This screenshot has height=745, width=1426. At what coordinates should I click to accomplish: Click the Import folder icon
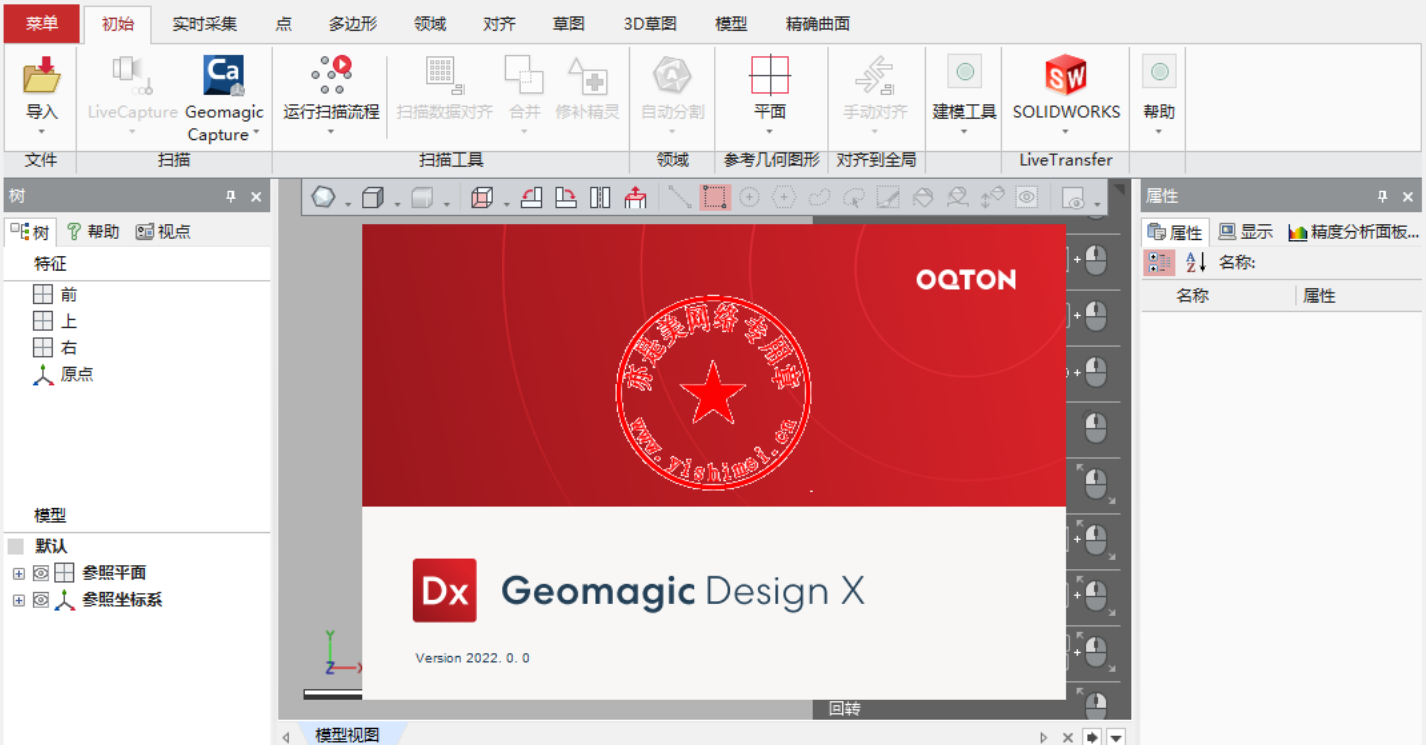[42, 76]
